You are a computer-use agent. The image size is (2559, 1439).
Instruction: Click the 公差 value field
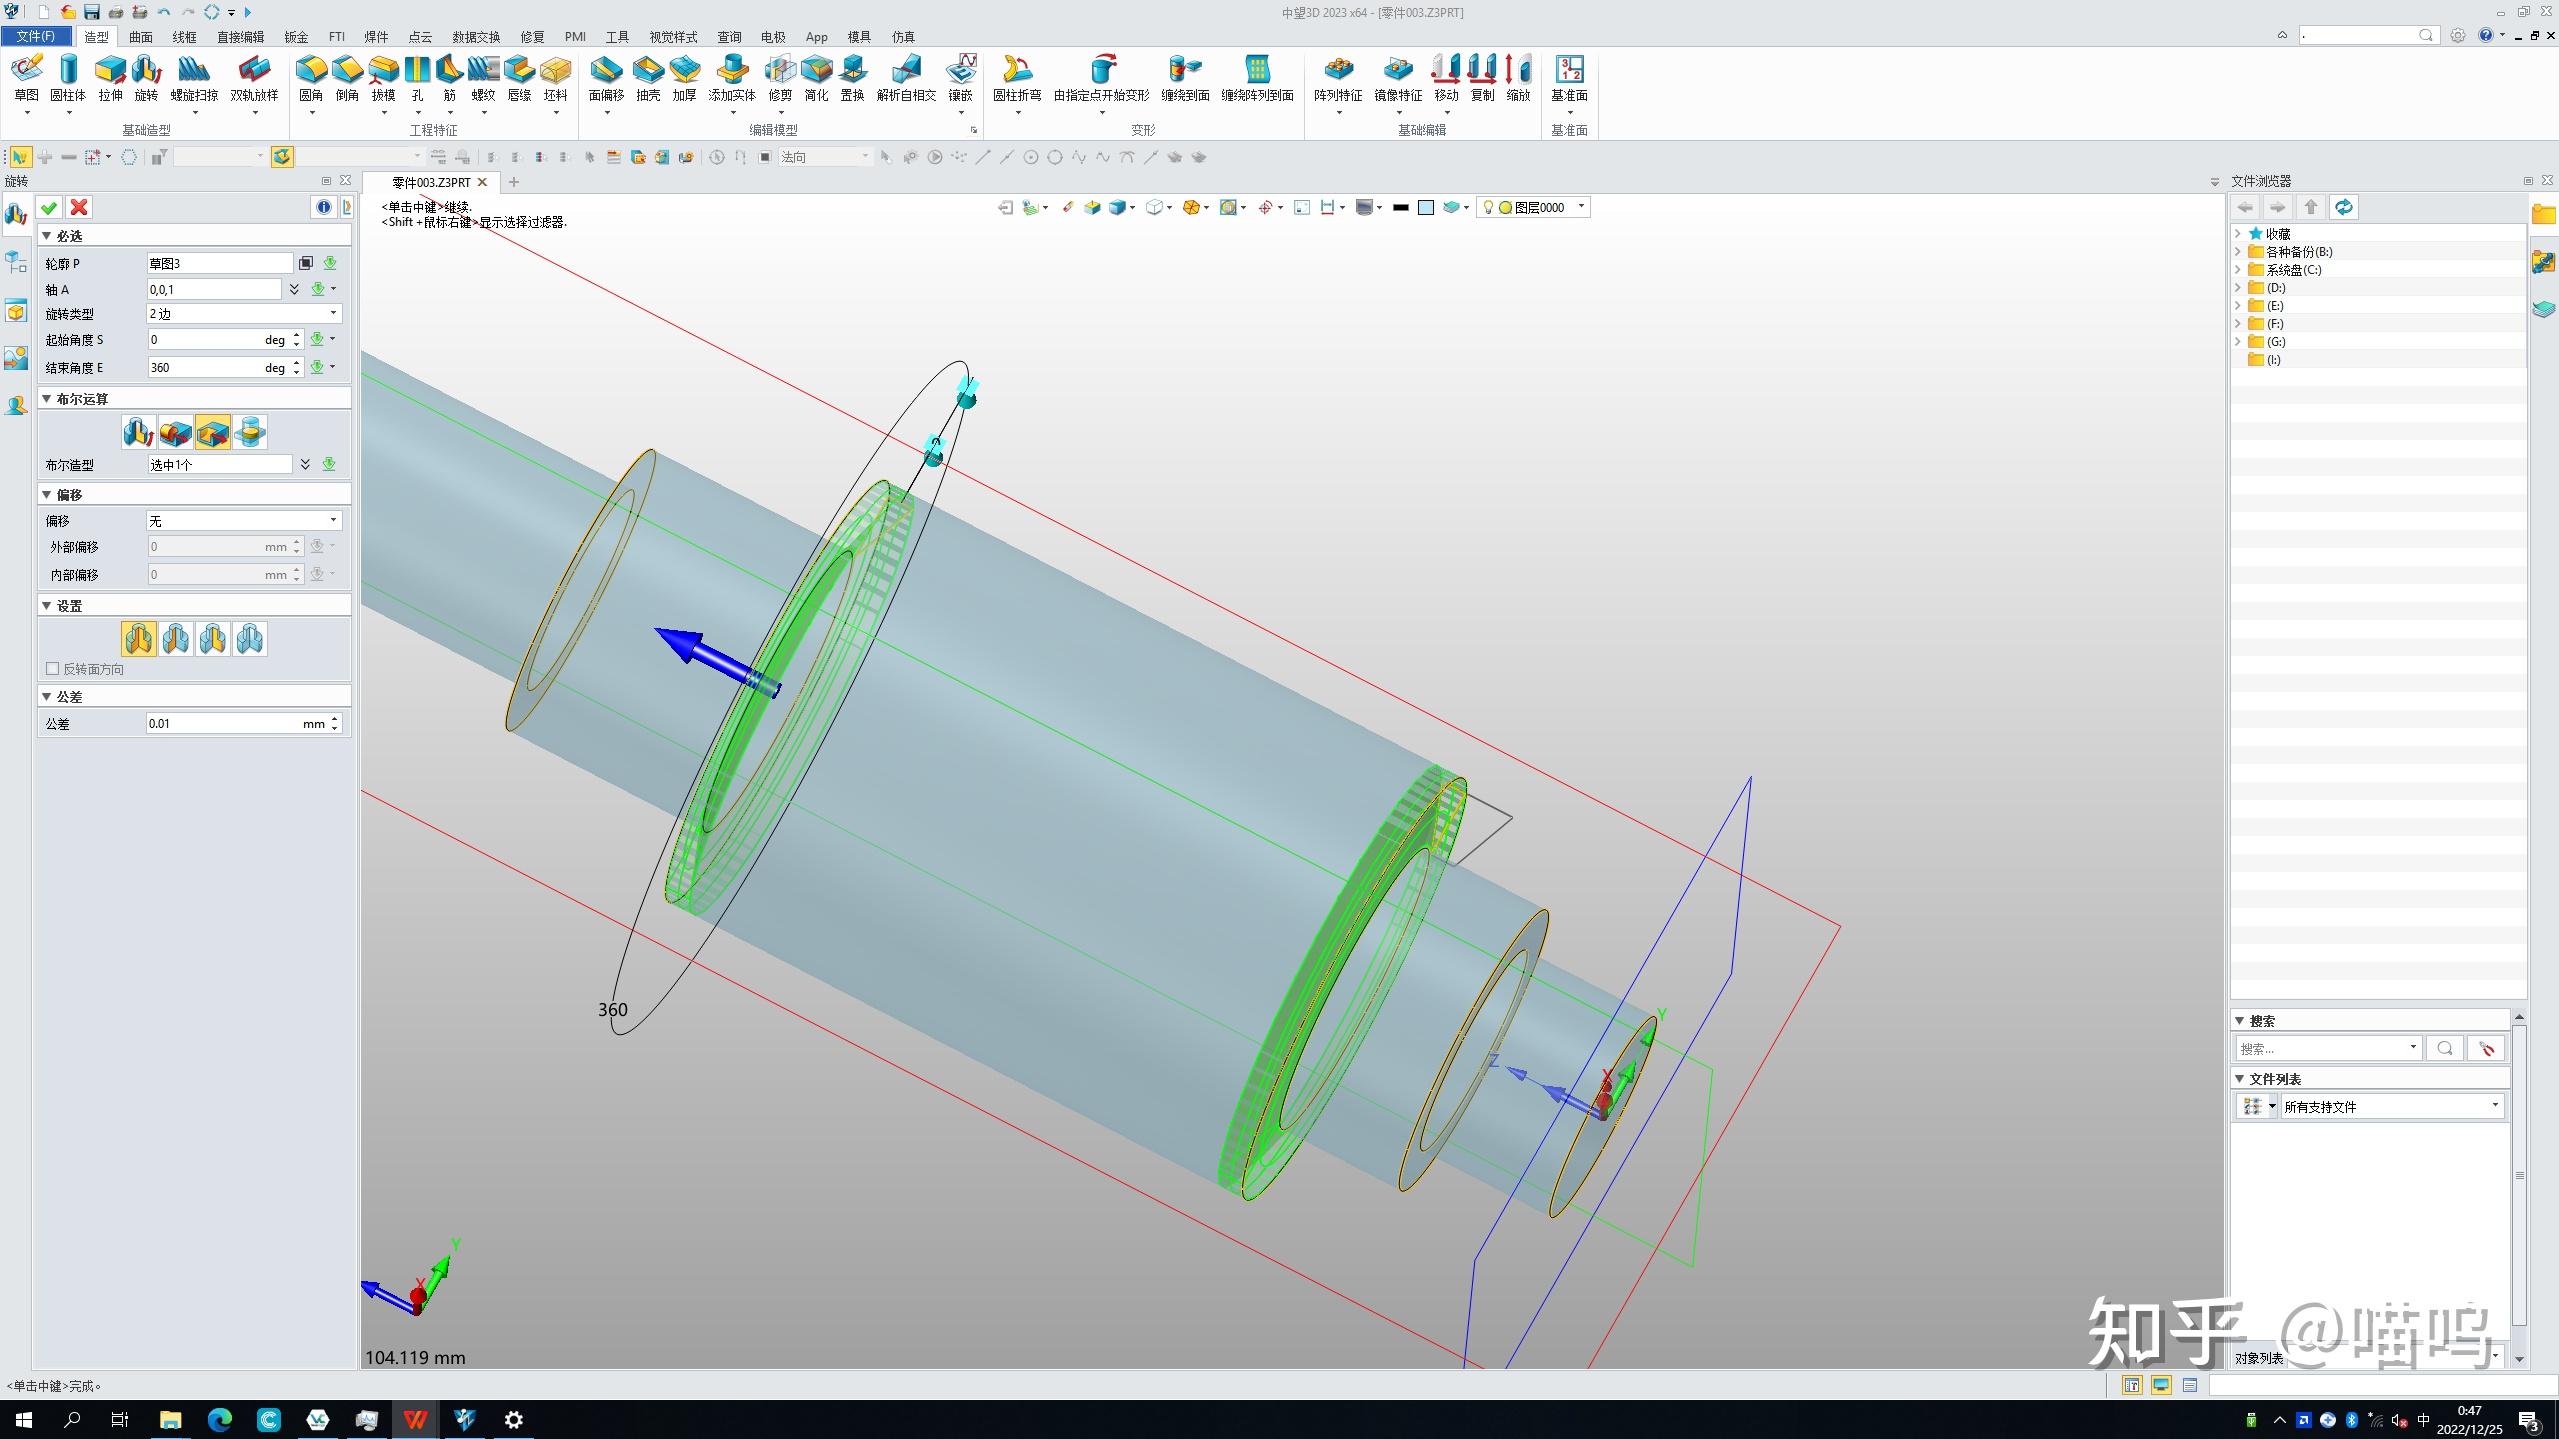[x=238, y=723]
